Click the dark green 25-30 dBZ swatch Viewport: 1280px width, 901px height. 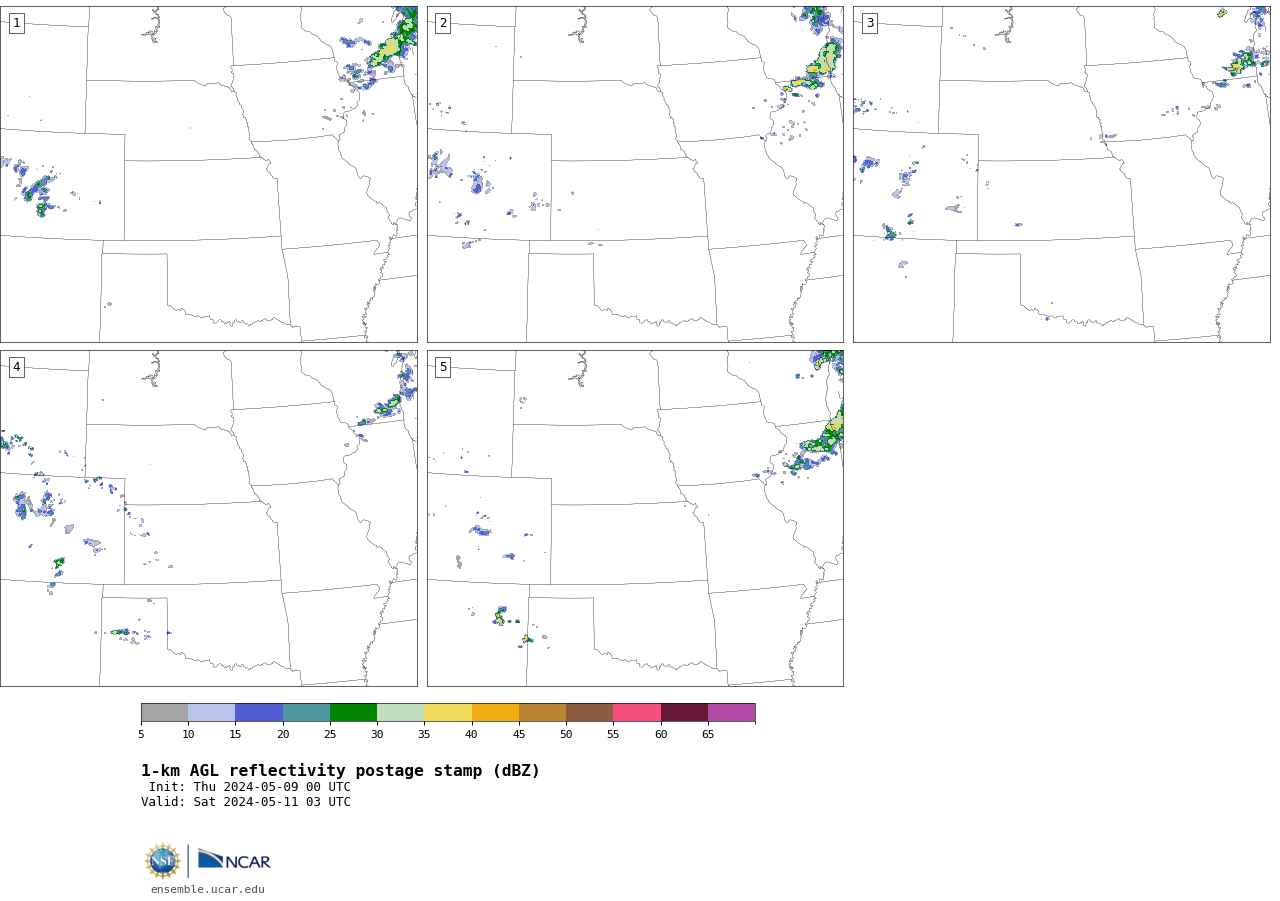click(353, 712)
